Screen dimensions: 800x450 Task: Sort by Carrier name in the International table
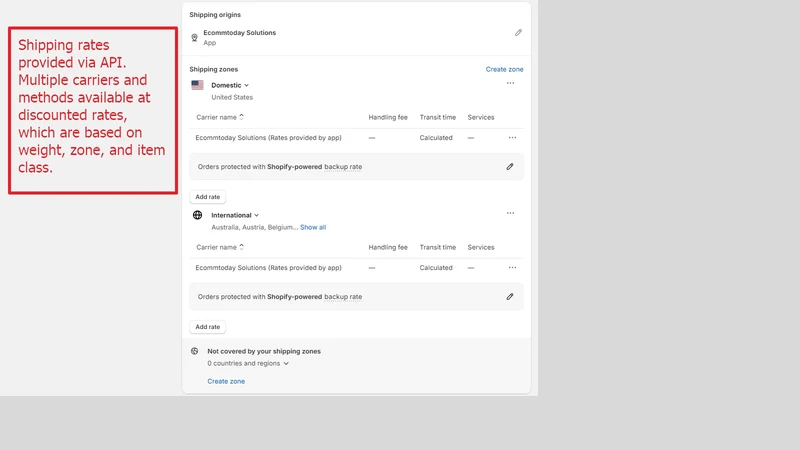click(x=220, y=247)
